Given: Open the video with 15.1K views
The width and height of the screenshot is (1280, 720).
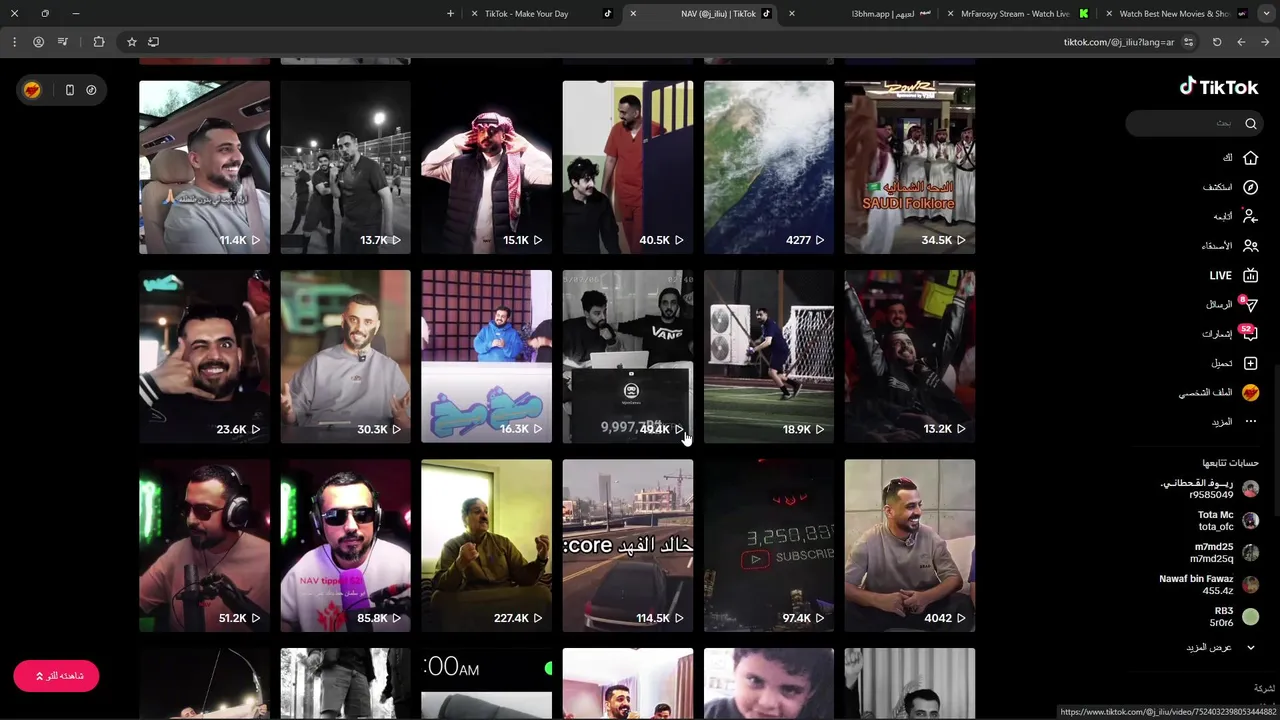Looking at the screenshot, I should click(x=486, y=167).
